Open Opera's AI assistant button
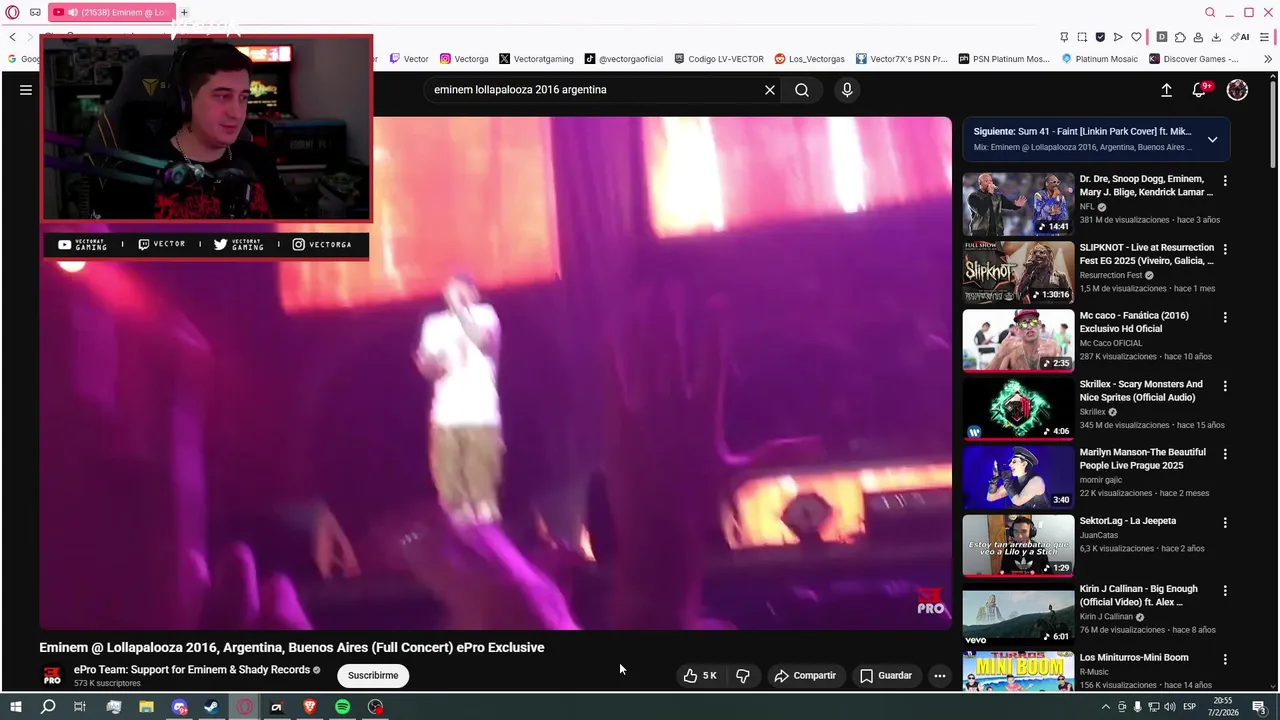 [1240, 37]
